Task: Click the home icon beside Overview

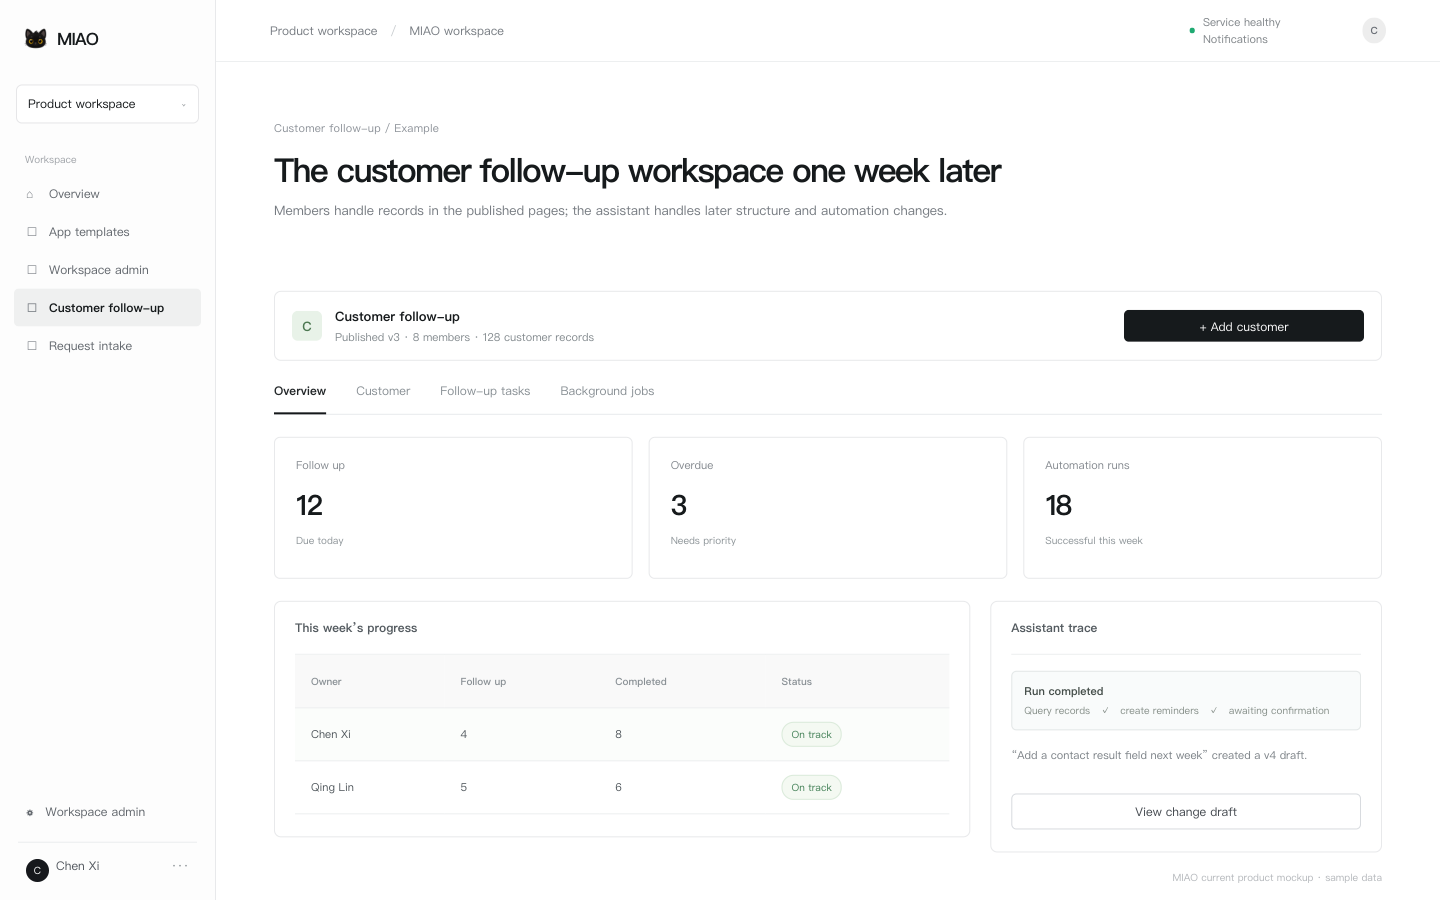Action: point(30,194)
